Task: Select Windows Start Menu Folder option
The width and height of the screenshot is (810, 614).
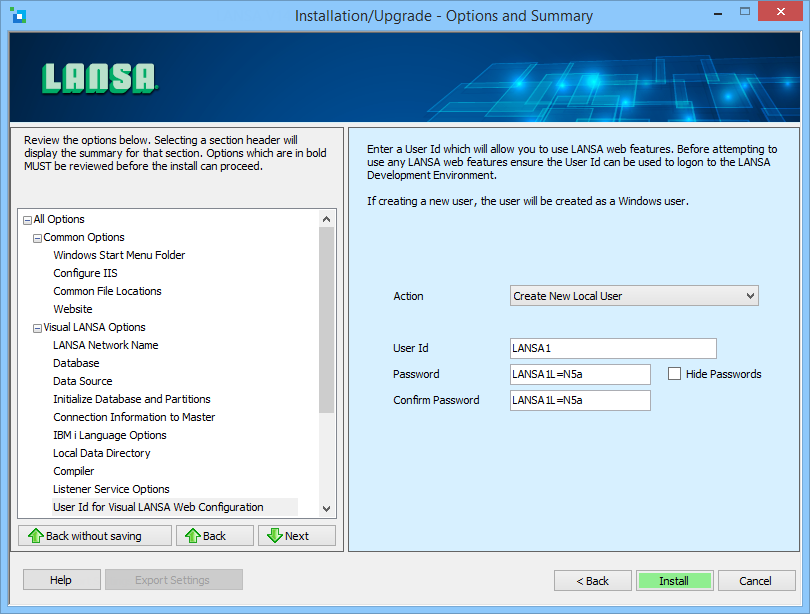Action: point(119,255)
